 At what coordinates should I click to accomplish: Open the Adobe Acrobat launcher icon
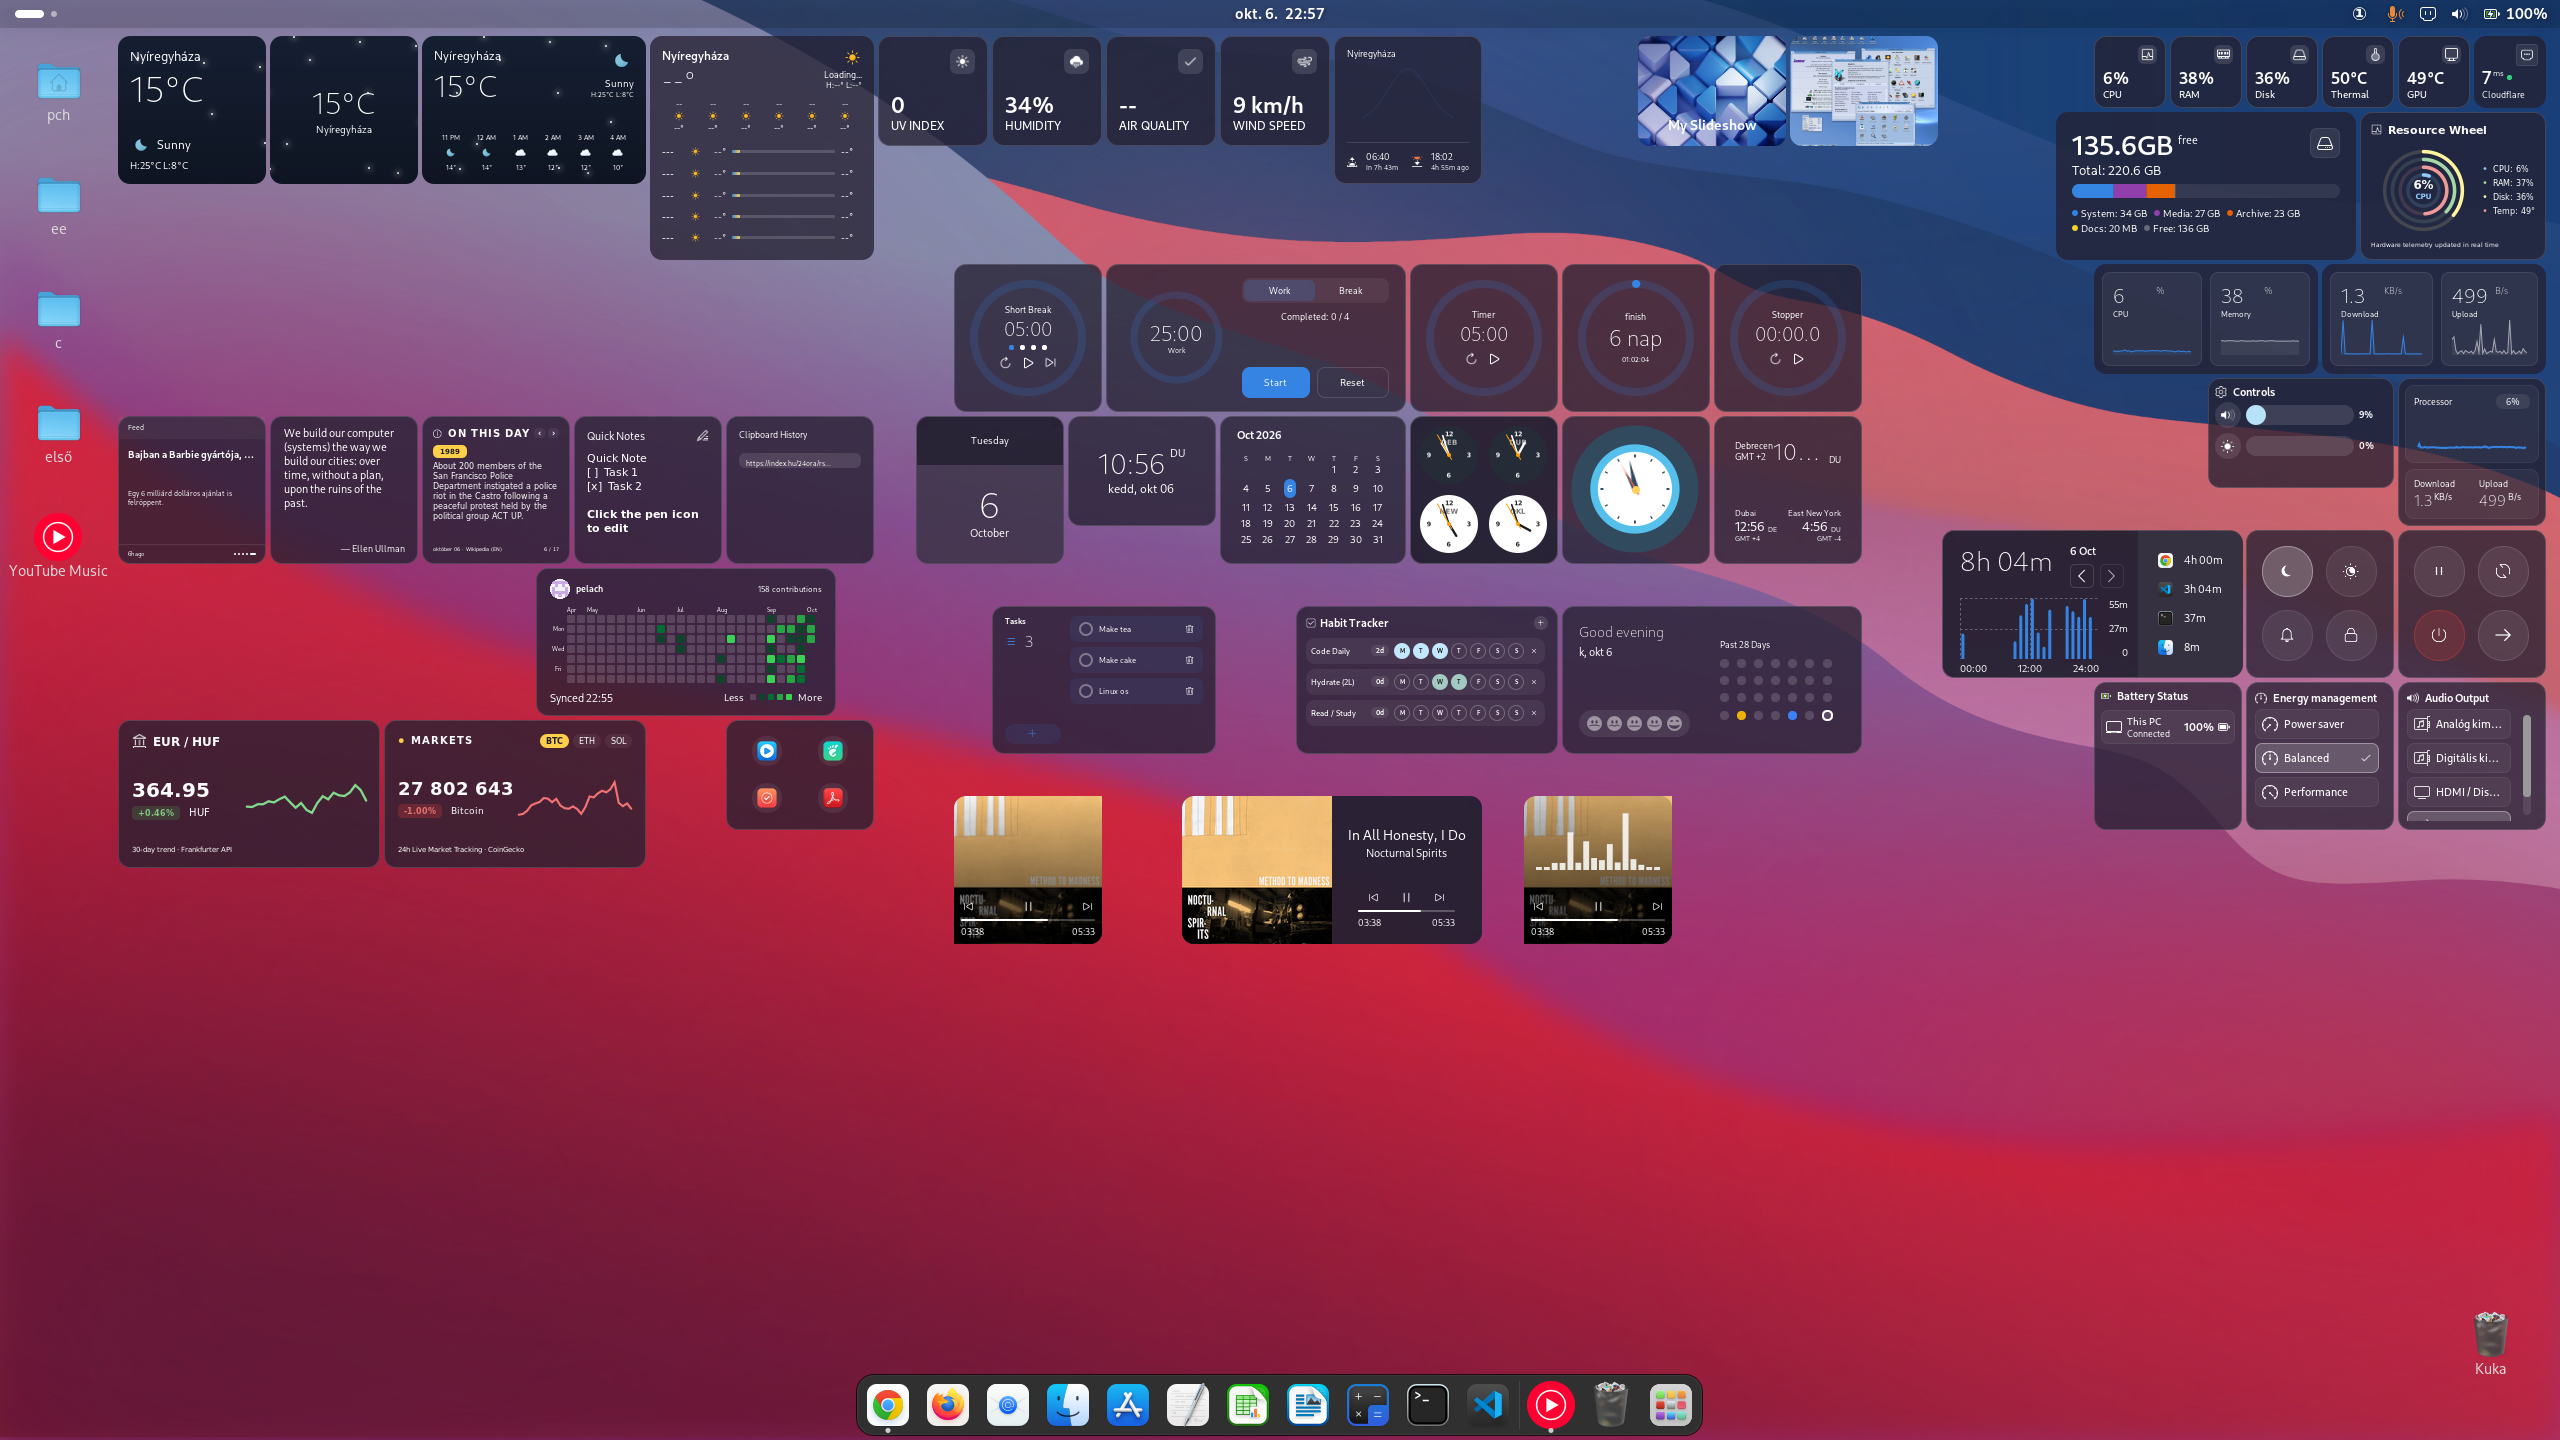pyautogui.click(x=832, y=797)
